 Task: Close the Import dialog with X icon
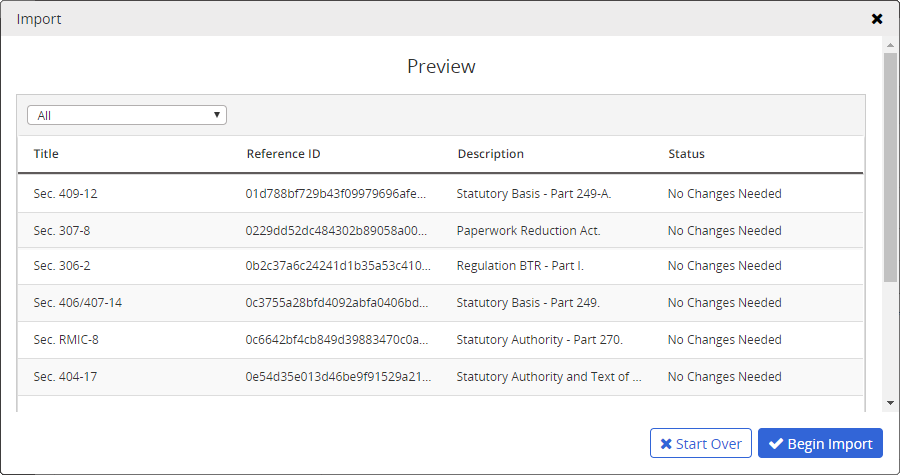877,19
